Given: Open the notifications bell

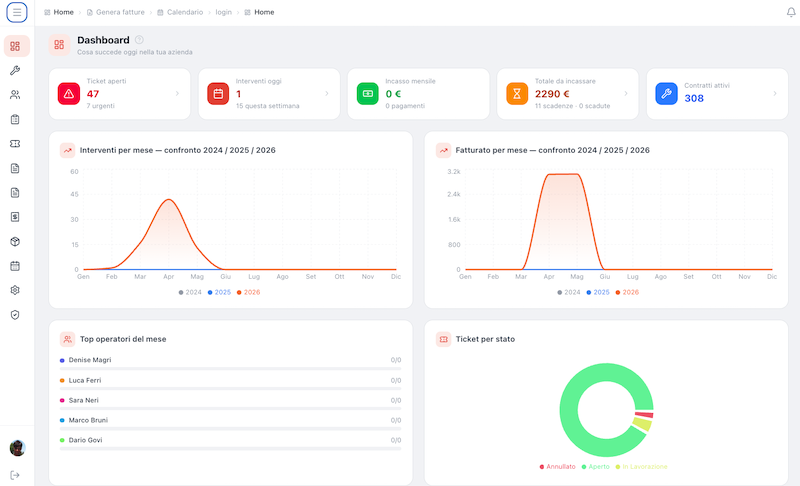Looking at the screenshot, I should tap(791, 12).
